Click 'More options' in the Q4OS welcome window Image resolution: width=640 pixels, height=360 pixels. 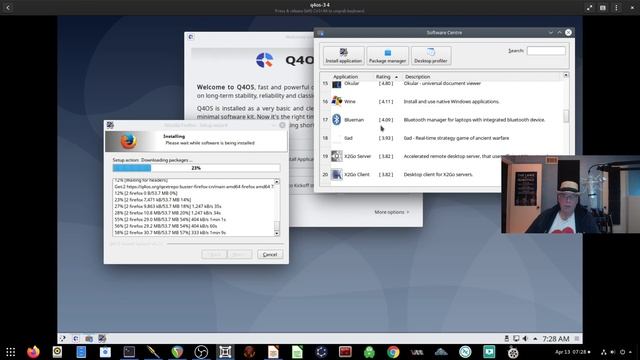tap(391, 212)
